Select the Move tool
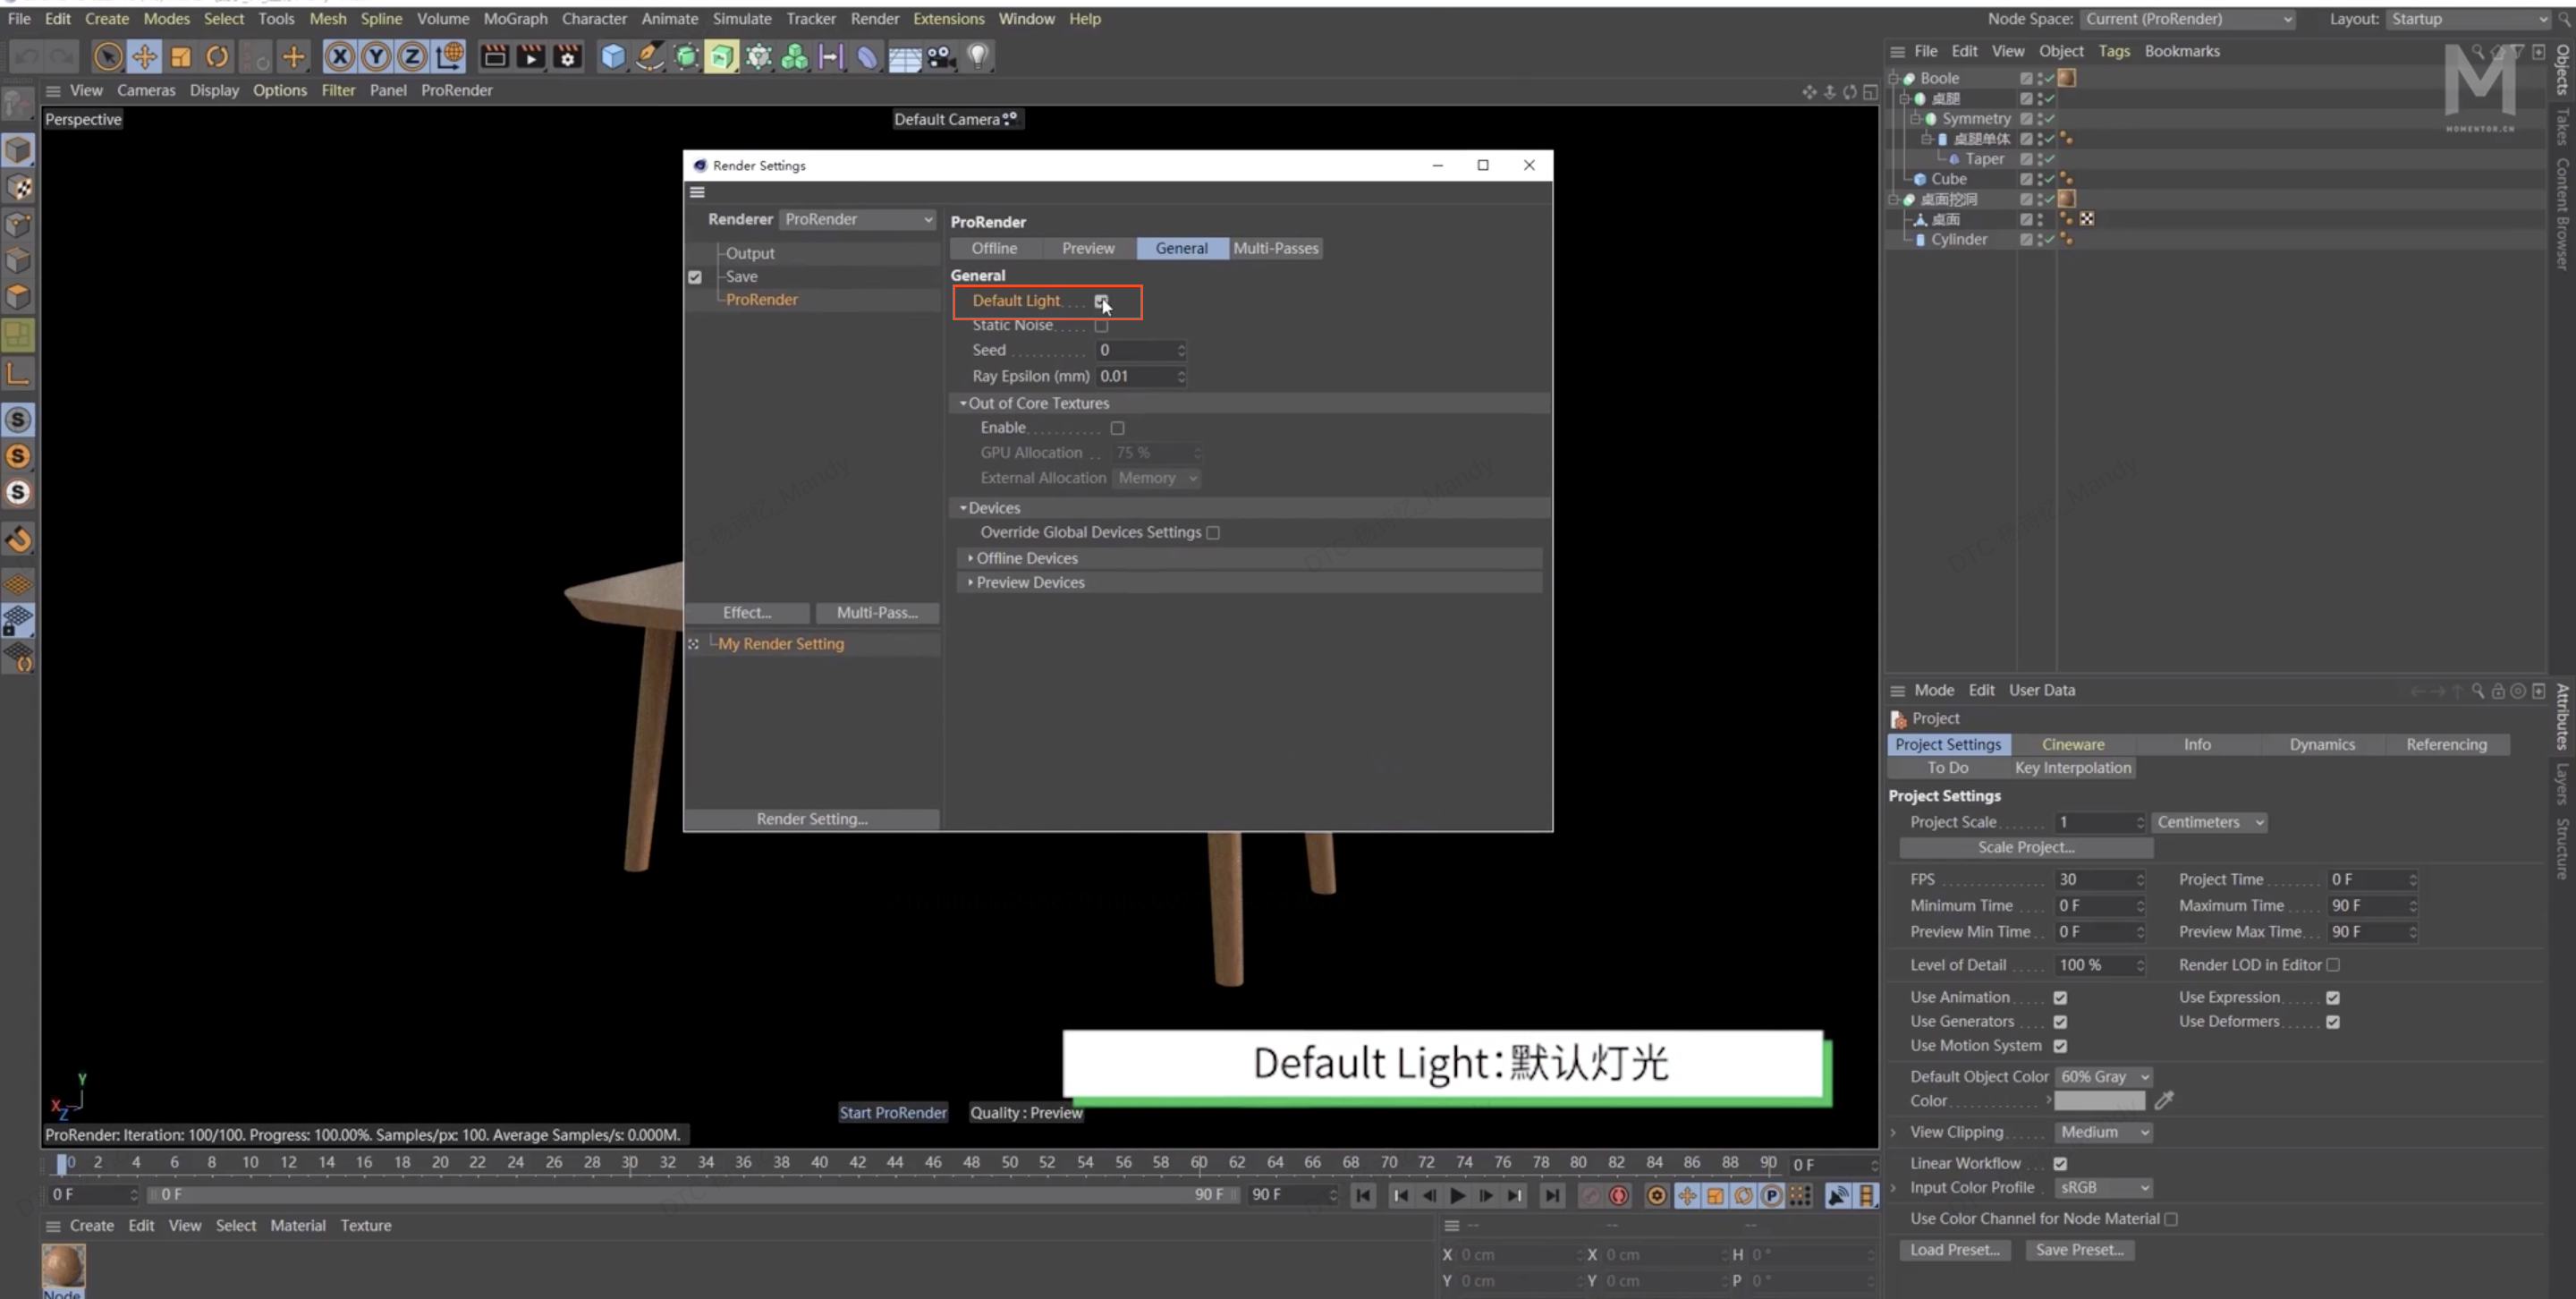2576x1299 pixels. [x=144, y=56]
